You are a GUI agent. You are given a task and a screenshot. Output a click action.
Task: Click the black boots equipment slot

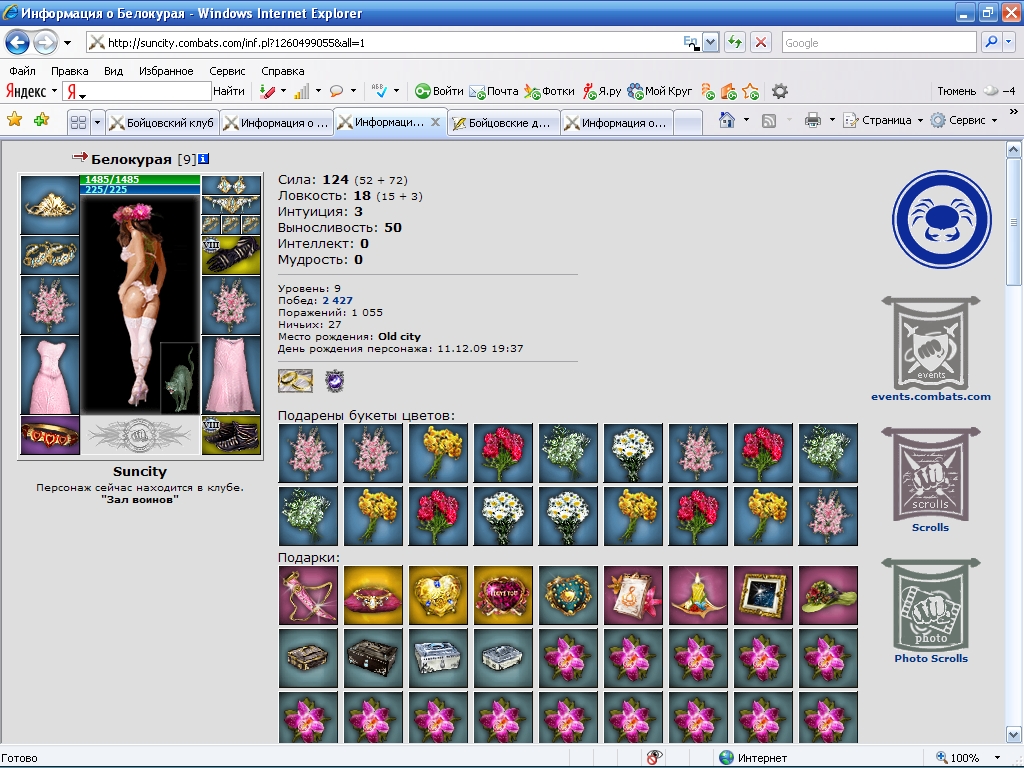tap(231, 435)
